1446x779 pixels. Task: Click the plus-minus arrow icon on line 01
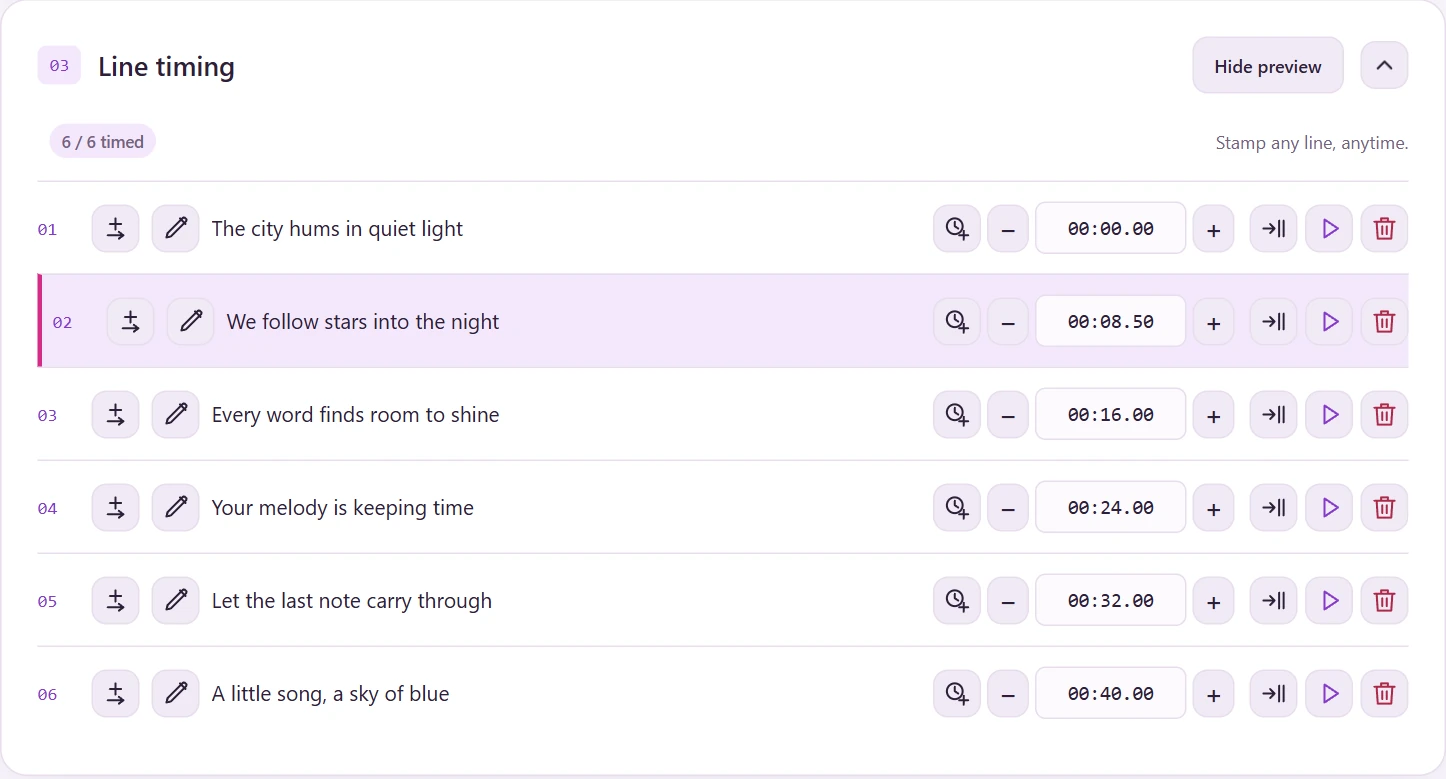point(116,229)
